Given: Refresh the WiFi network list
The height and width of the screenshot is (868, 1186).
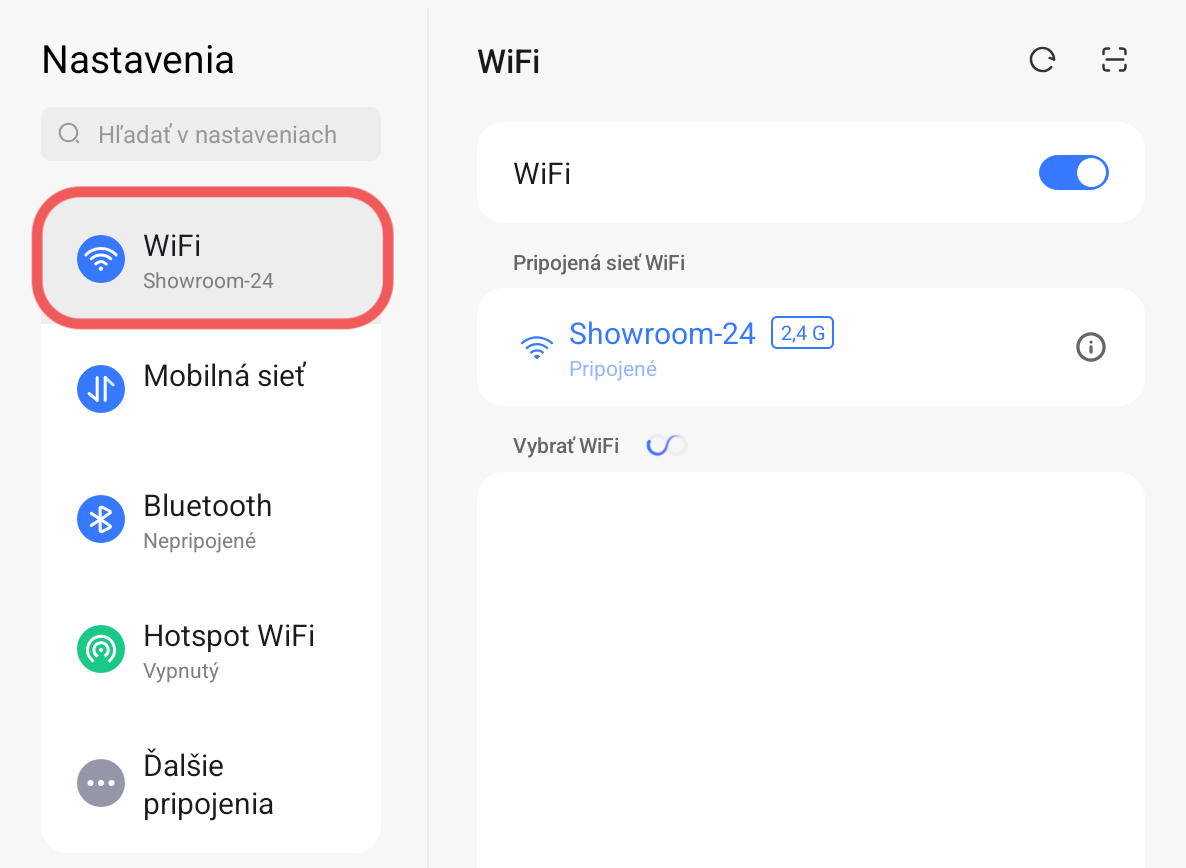Looking at the screenshot, I should click(x=1042, y=60).
